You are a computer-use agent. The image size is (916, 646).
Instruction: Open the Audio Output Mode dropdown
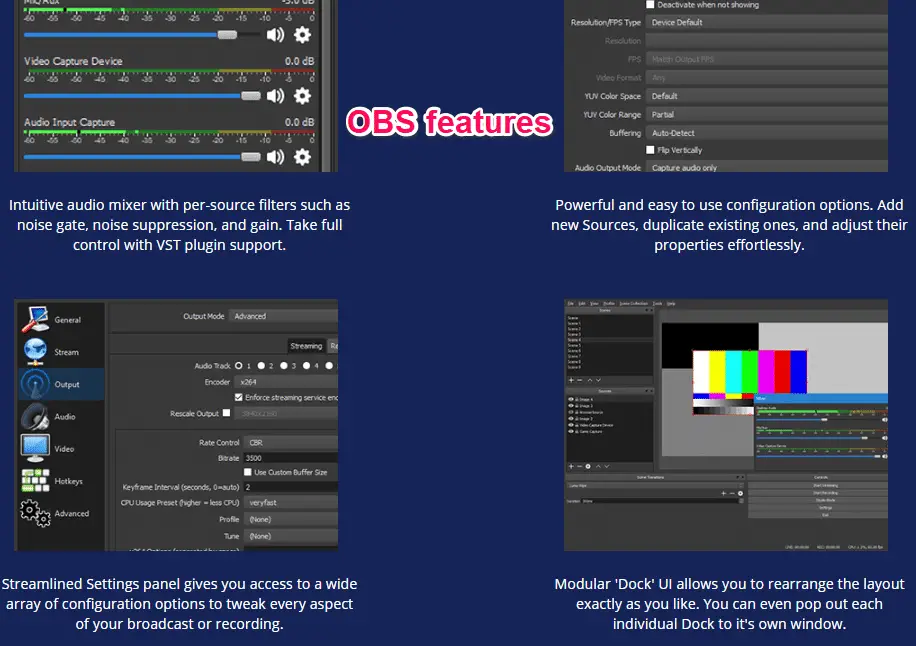767,167
